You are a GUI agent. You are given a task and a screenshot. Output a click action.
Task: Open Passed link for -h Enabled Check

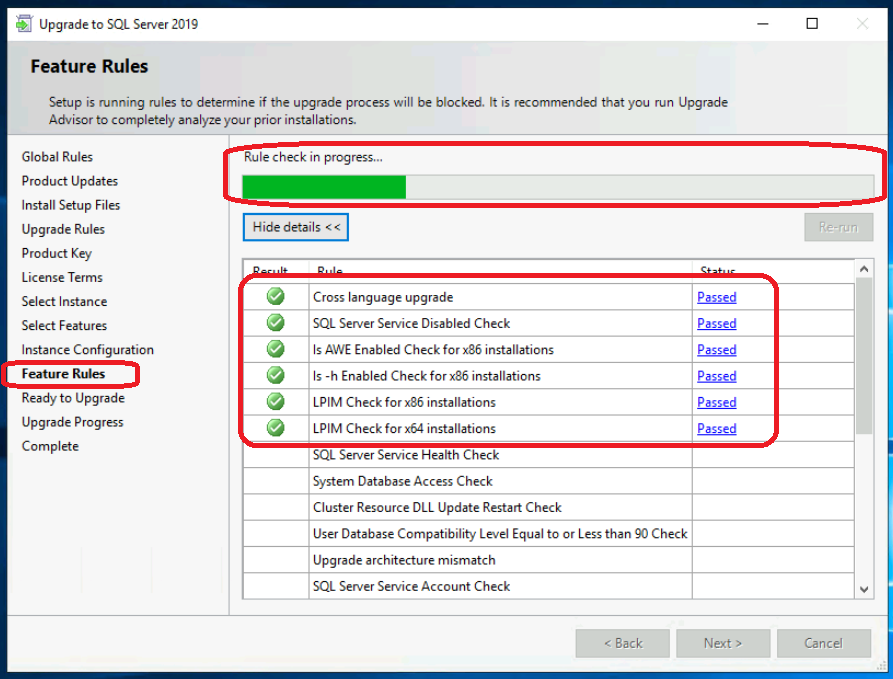(716, 376)
